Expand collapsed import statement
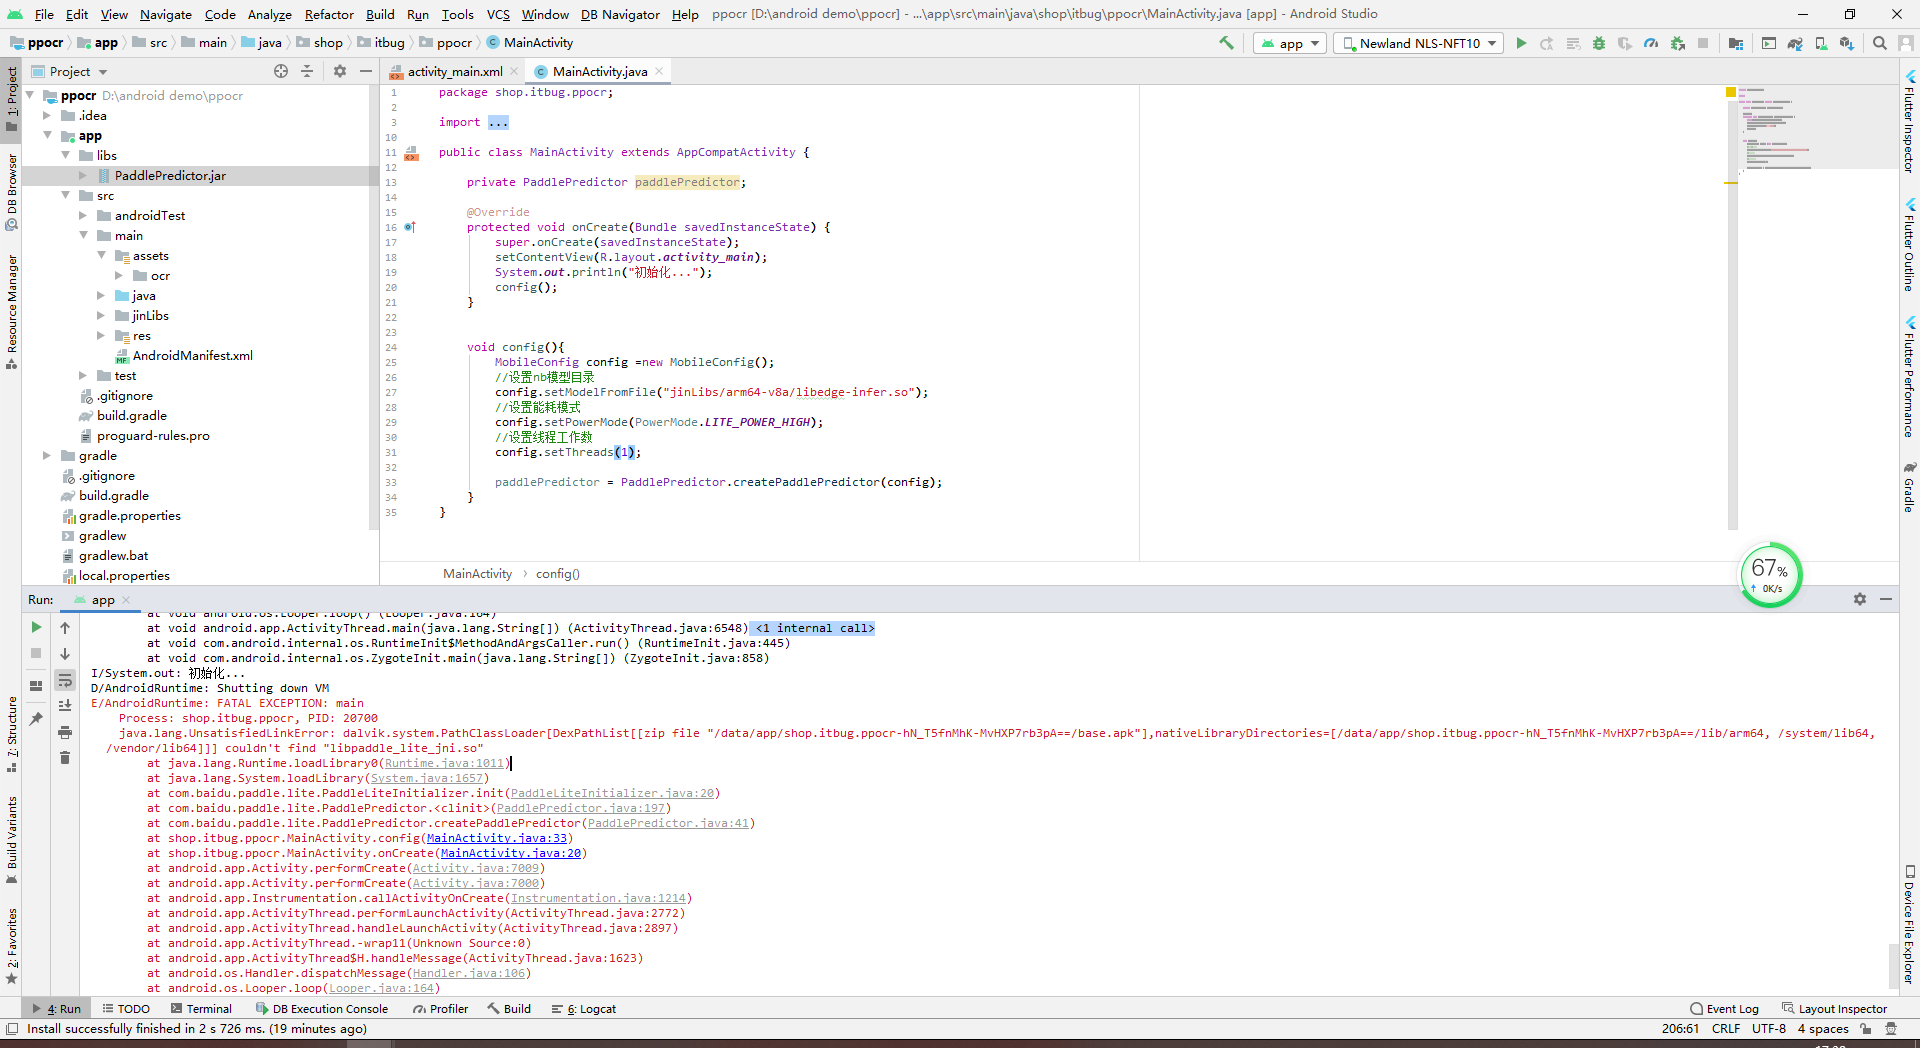 (498, 122)
